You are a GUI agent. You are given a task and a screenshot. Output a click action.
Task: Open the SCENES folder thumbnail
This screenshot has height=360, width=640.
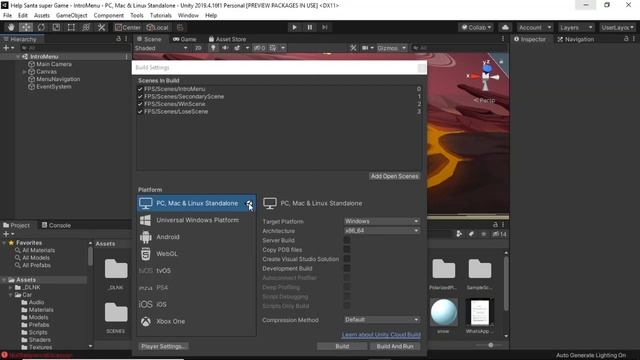pyautogui.click(x=116, y=313)
